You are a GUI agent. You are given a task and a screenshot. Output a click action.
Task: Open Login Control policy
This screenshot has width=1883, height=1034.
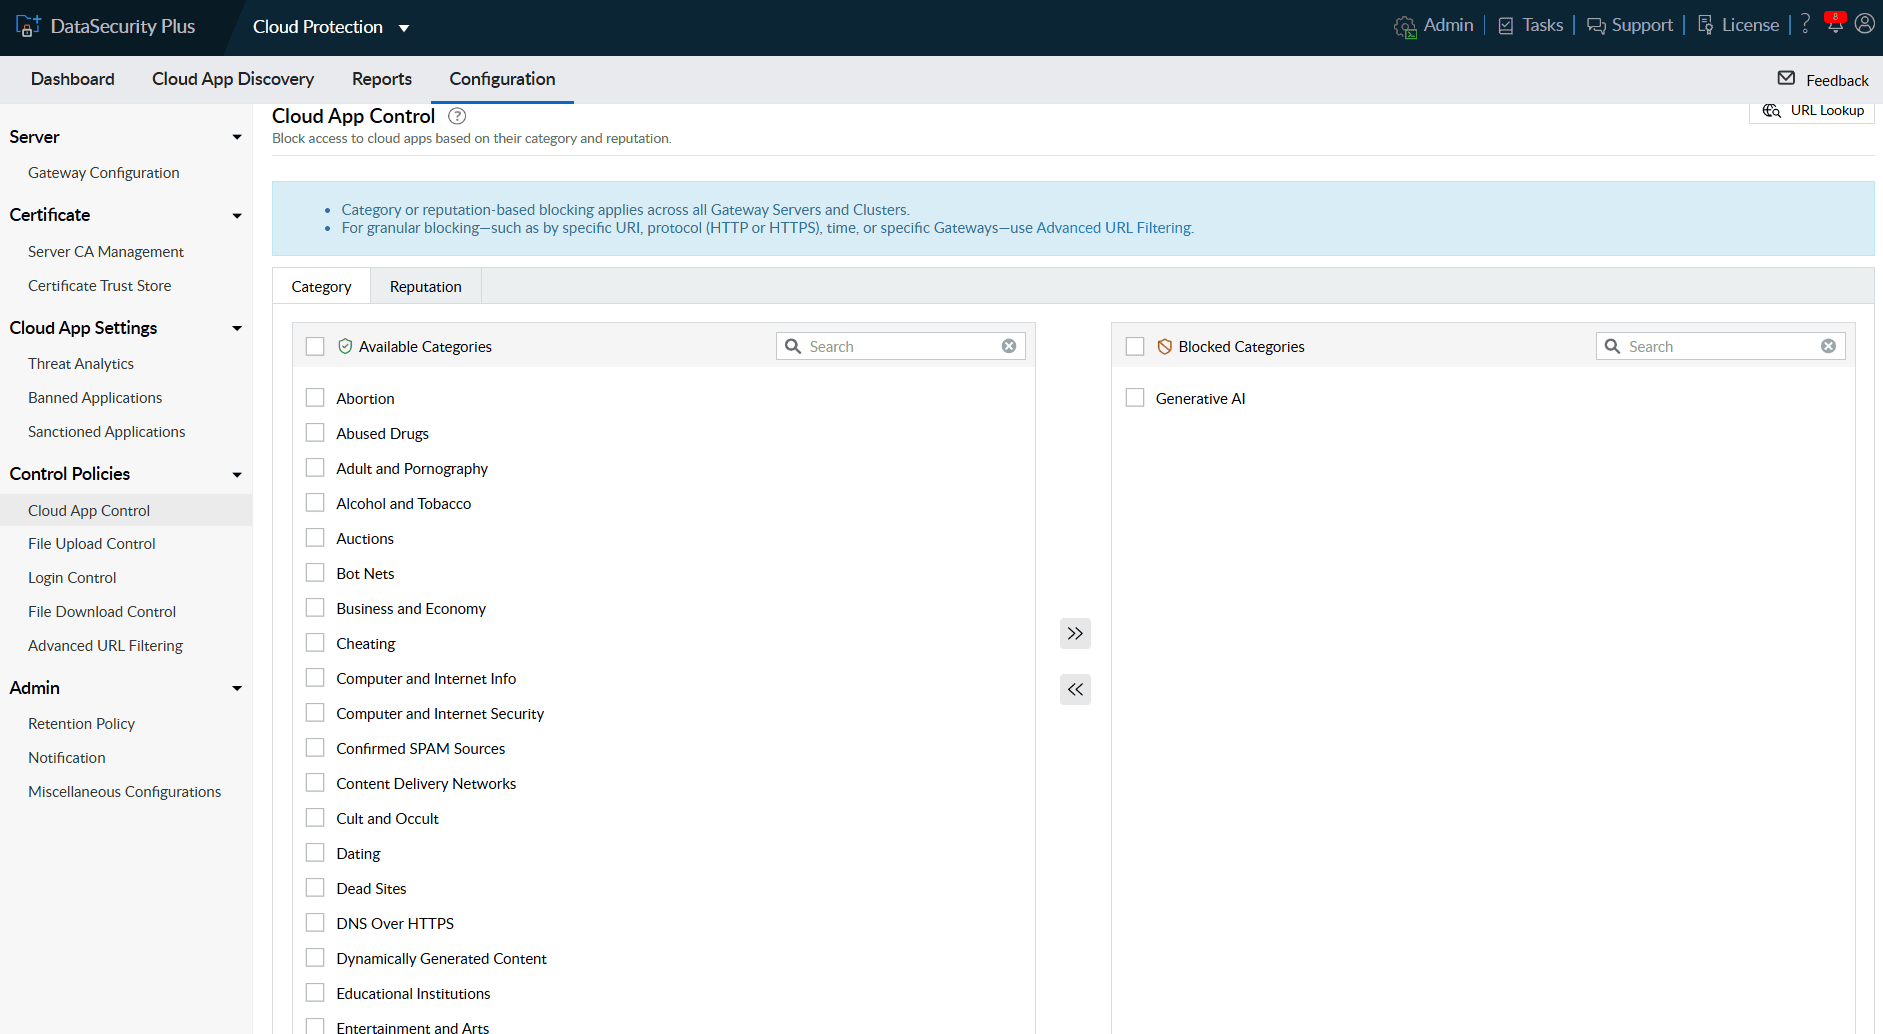[x=72, y=578]
